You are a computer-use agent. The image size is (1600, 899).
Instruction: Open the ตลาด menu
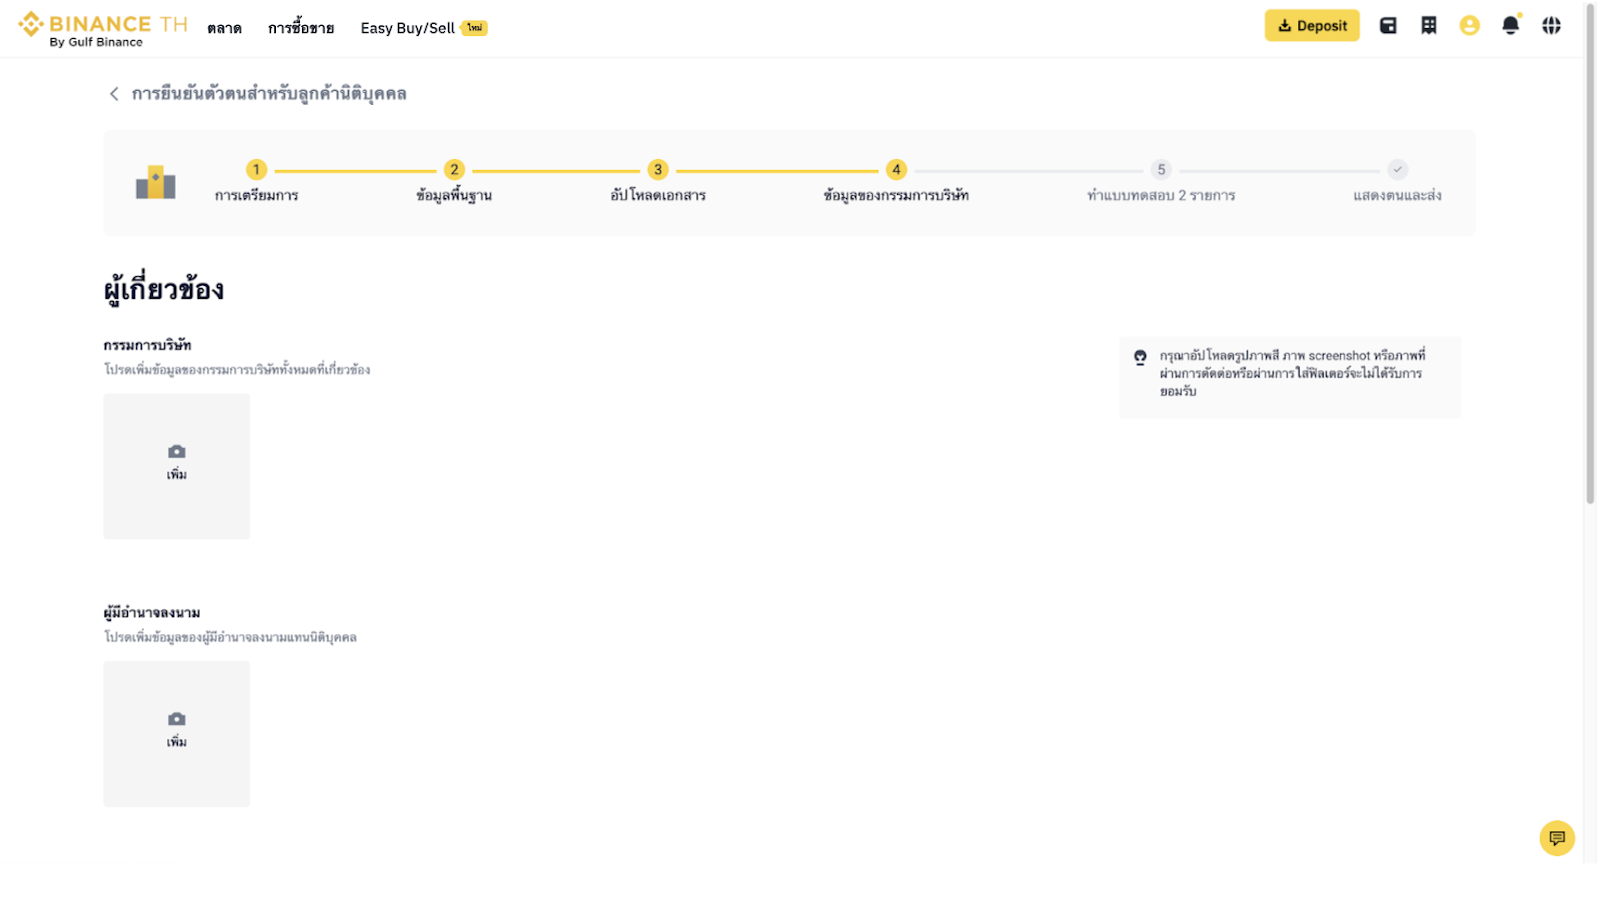click(x=224, y=28)
